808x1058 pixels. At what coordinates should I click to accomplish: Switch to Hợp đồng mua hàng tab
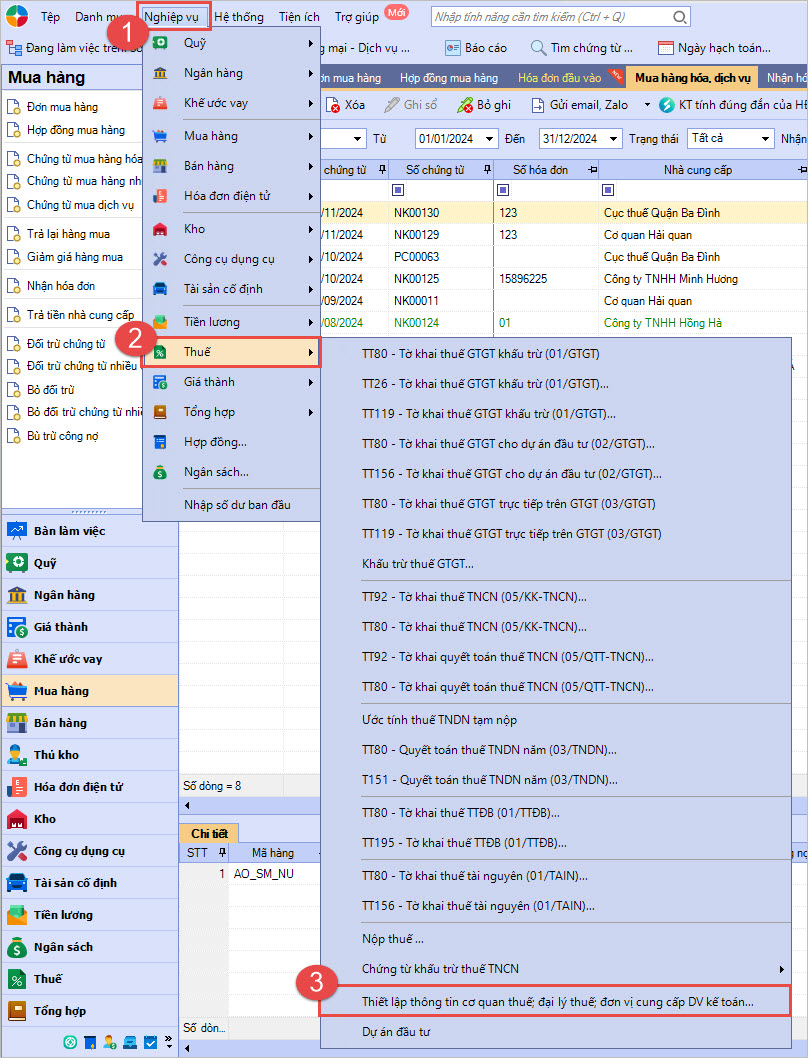tap(448, 78)
